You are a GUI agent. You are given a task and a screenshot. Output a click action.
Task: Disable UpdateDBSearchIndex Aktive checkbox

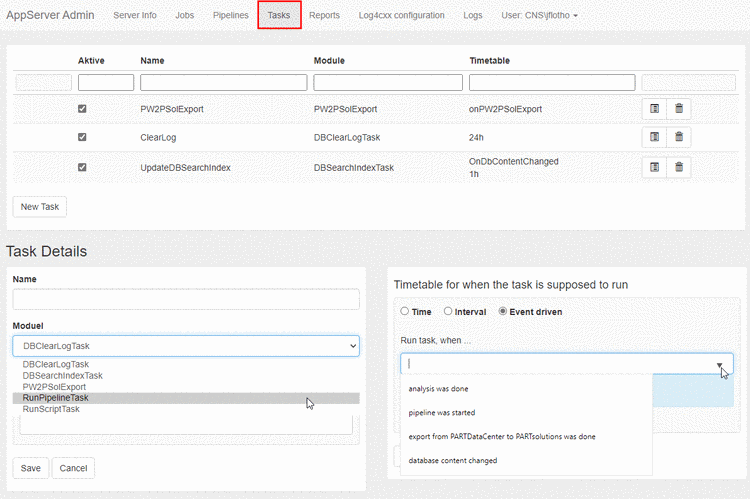click(x=82, y=167)
